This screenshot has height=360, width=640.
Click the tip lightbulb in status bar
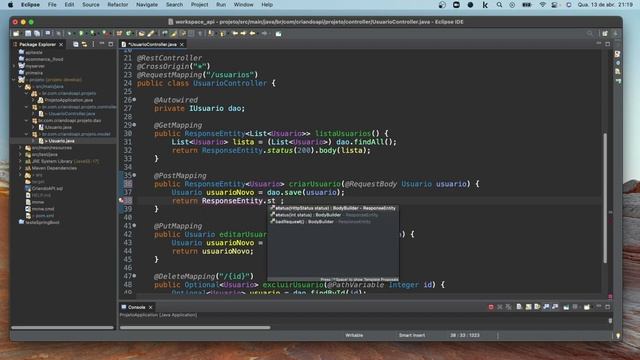click(x=618, y=336)
